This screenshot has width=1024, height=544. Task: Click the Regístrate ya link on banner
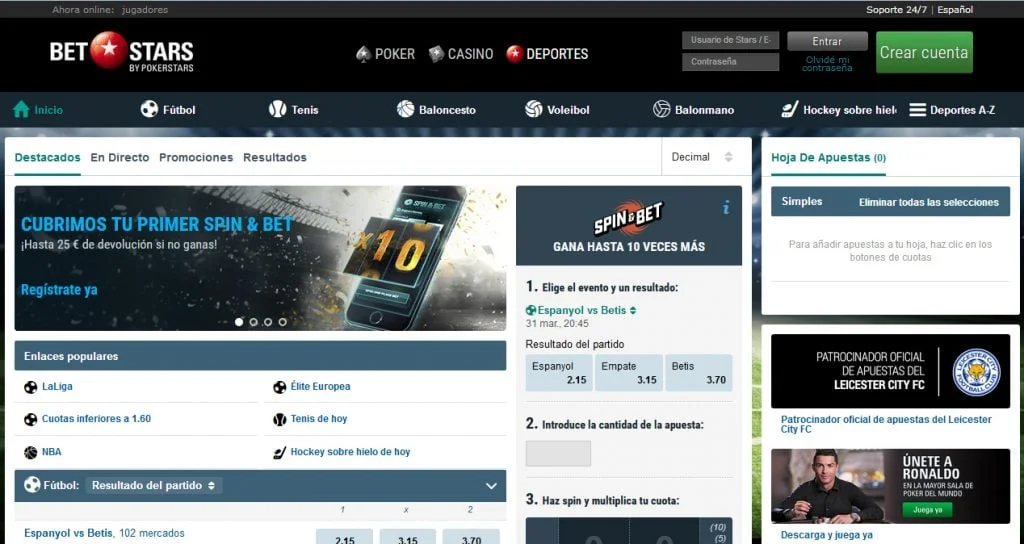click(59, 290)
